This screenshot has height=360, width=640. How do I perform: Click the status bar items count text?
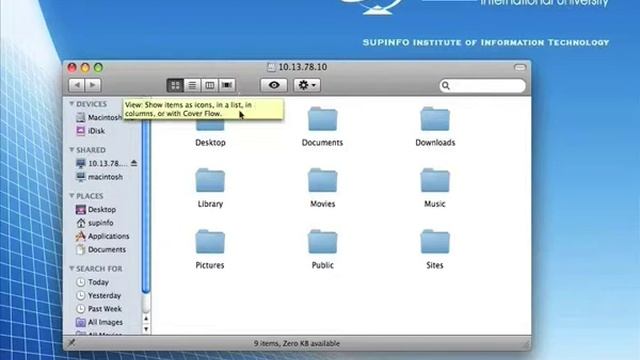pyautogui.click(x=297, y=344)
